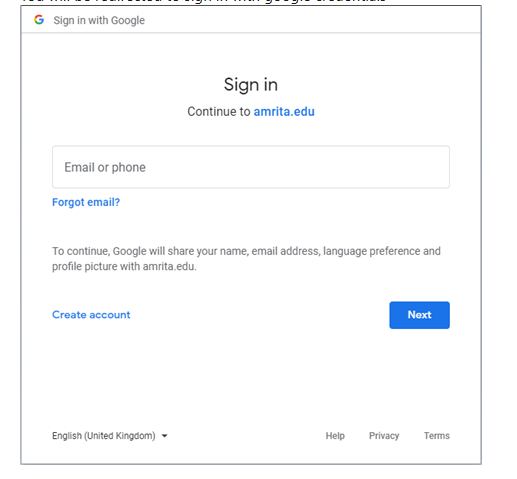517x479 pixels.
Task: Click the 'Continue to' label text
Action: [218, 112]
